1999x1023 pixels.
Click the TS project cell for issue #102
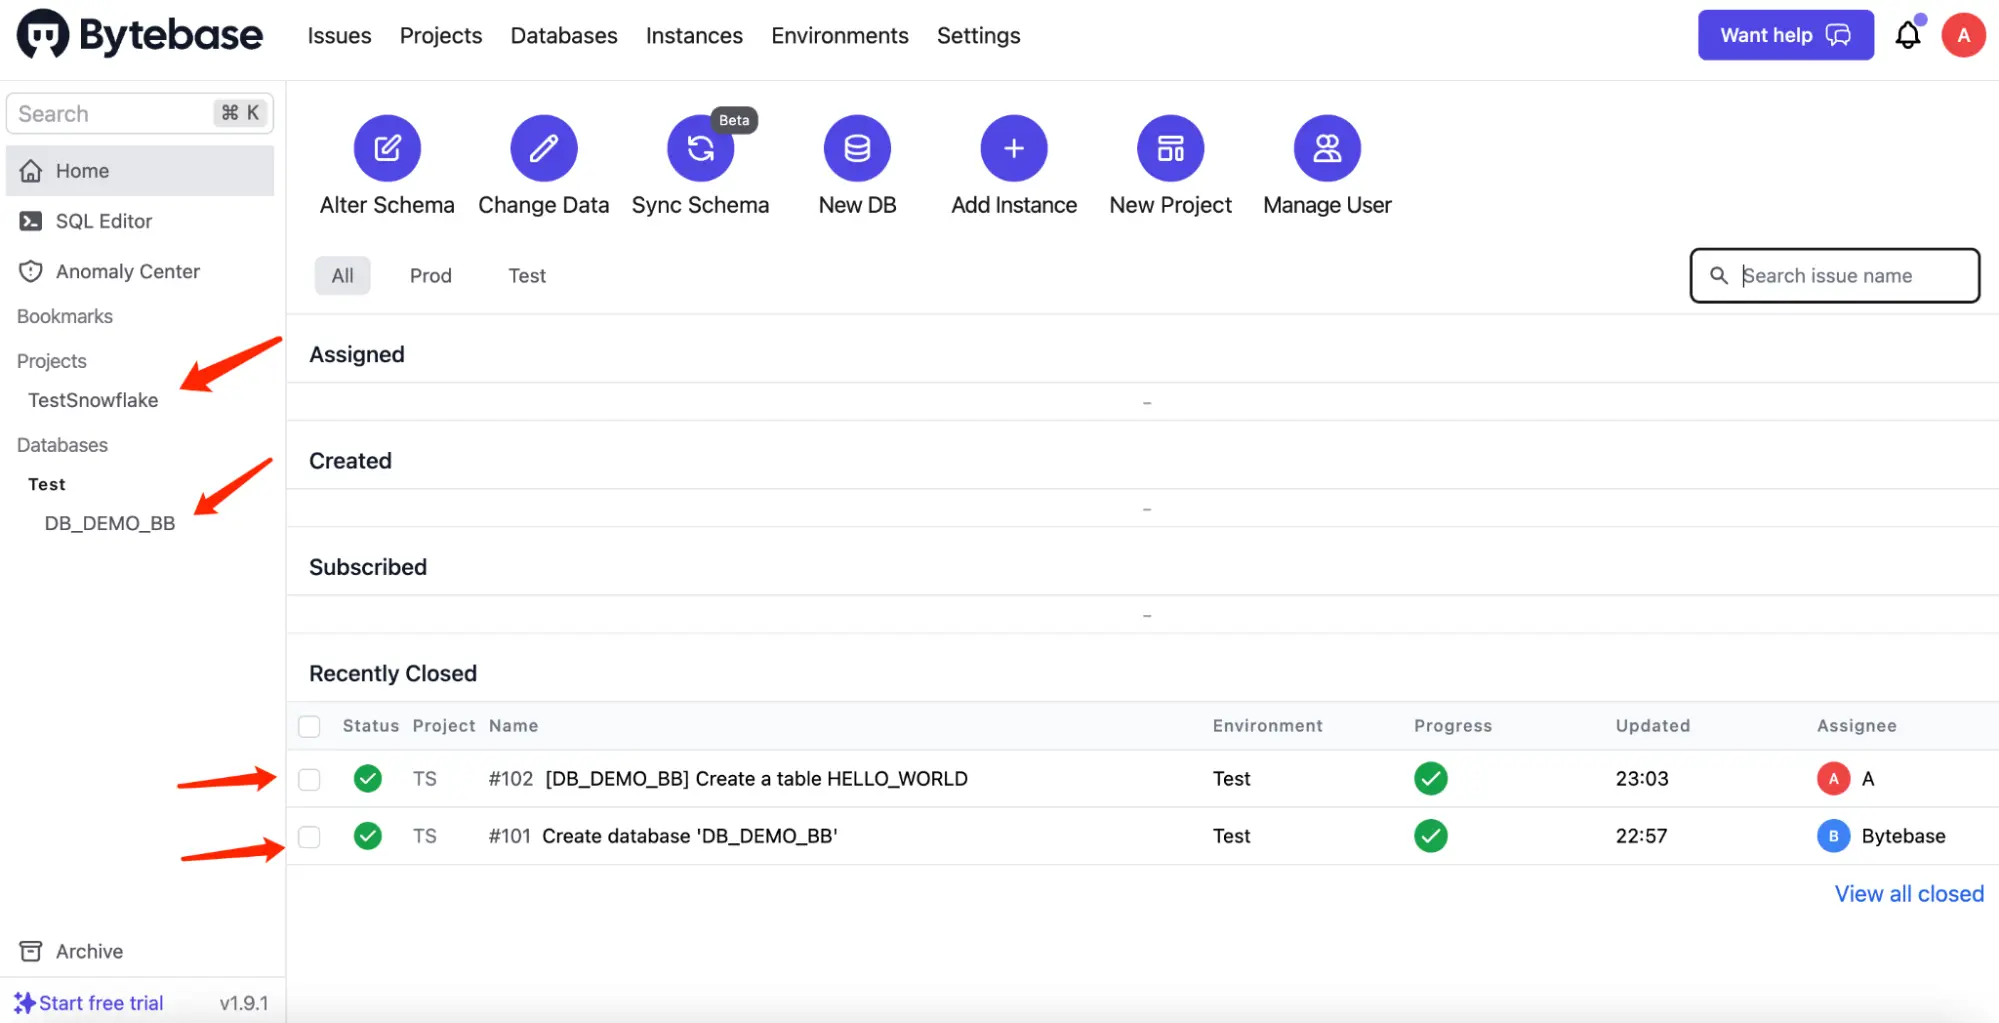(x=425, y=778)
